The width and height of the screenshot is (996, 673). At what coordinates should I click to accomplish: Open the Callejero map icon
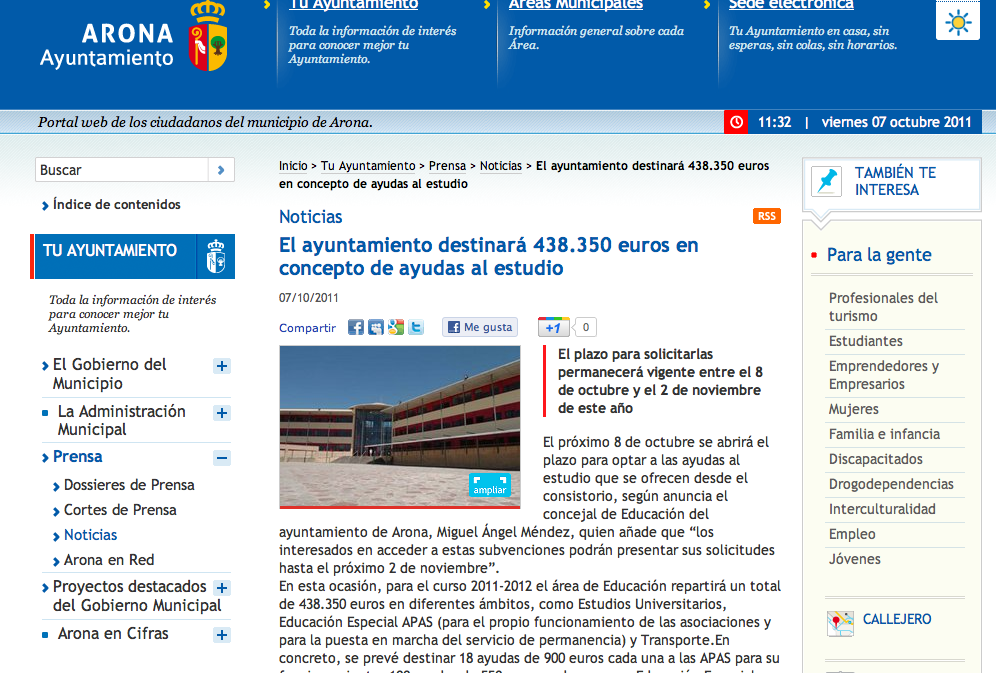click(x=841, y=622)
